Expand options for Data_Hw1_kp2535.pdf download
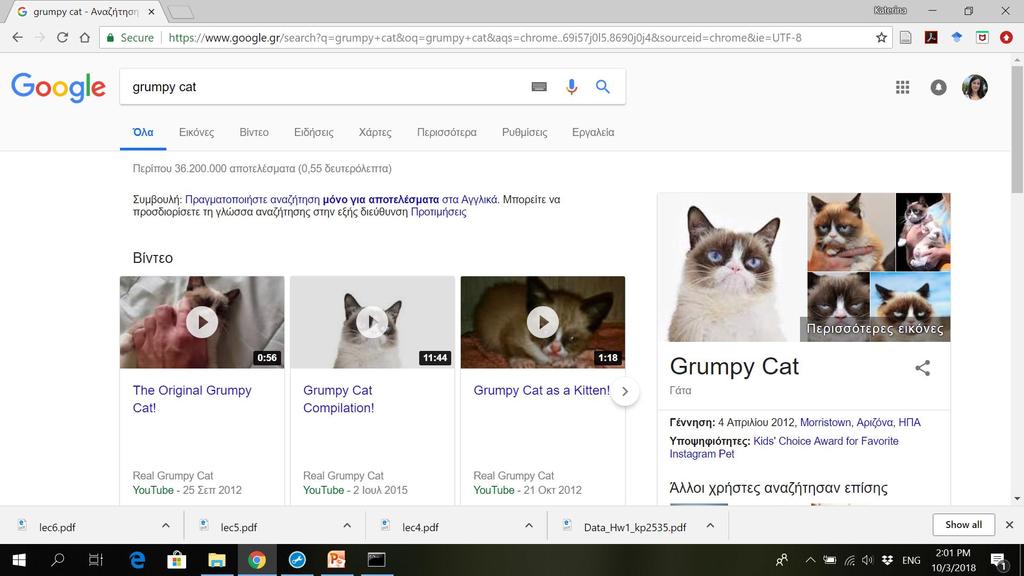The width and height of the screenshot is (1024, 576). tap(710, 526)
